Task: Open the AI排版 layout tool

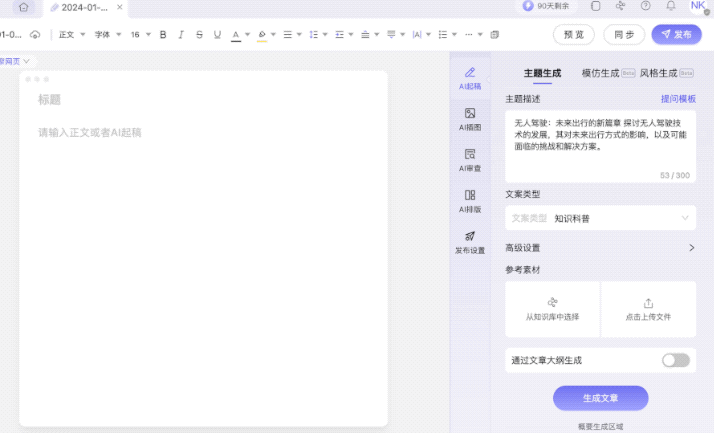Action: tap(470, 201)
